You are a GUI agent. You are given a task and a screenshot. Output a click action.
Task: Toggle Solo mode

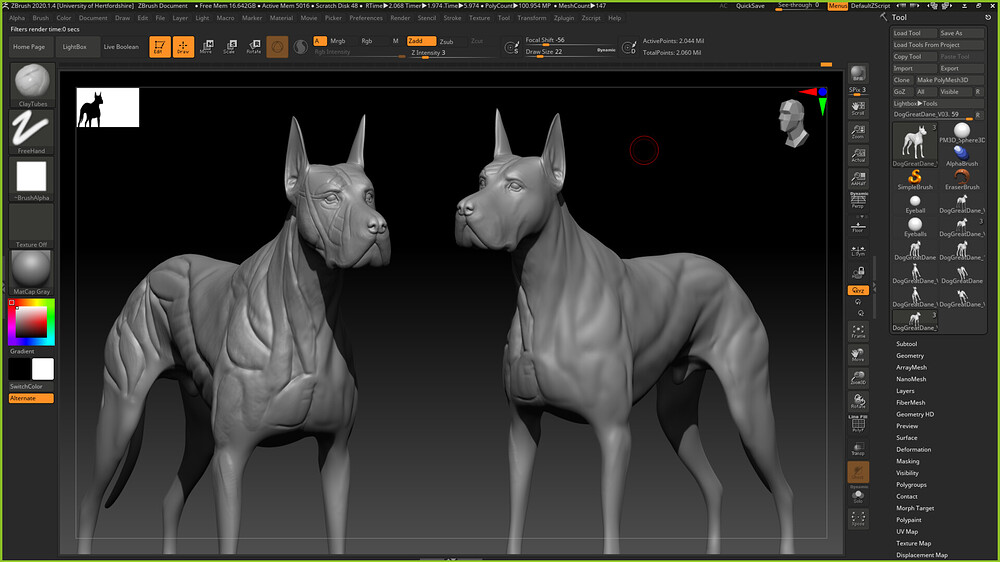[x=858, y=496]
